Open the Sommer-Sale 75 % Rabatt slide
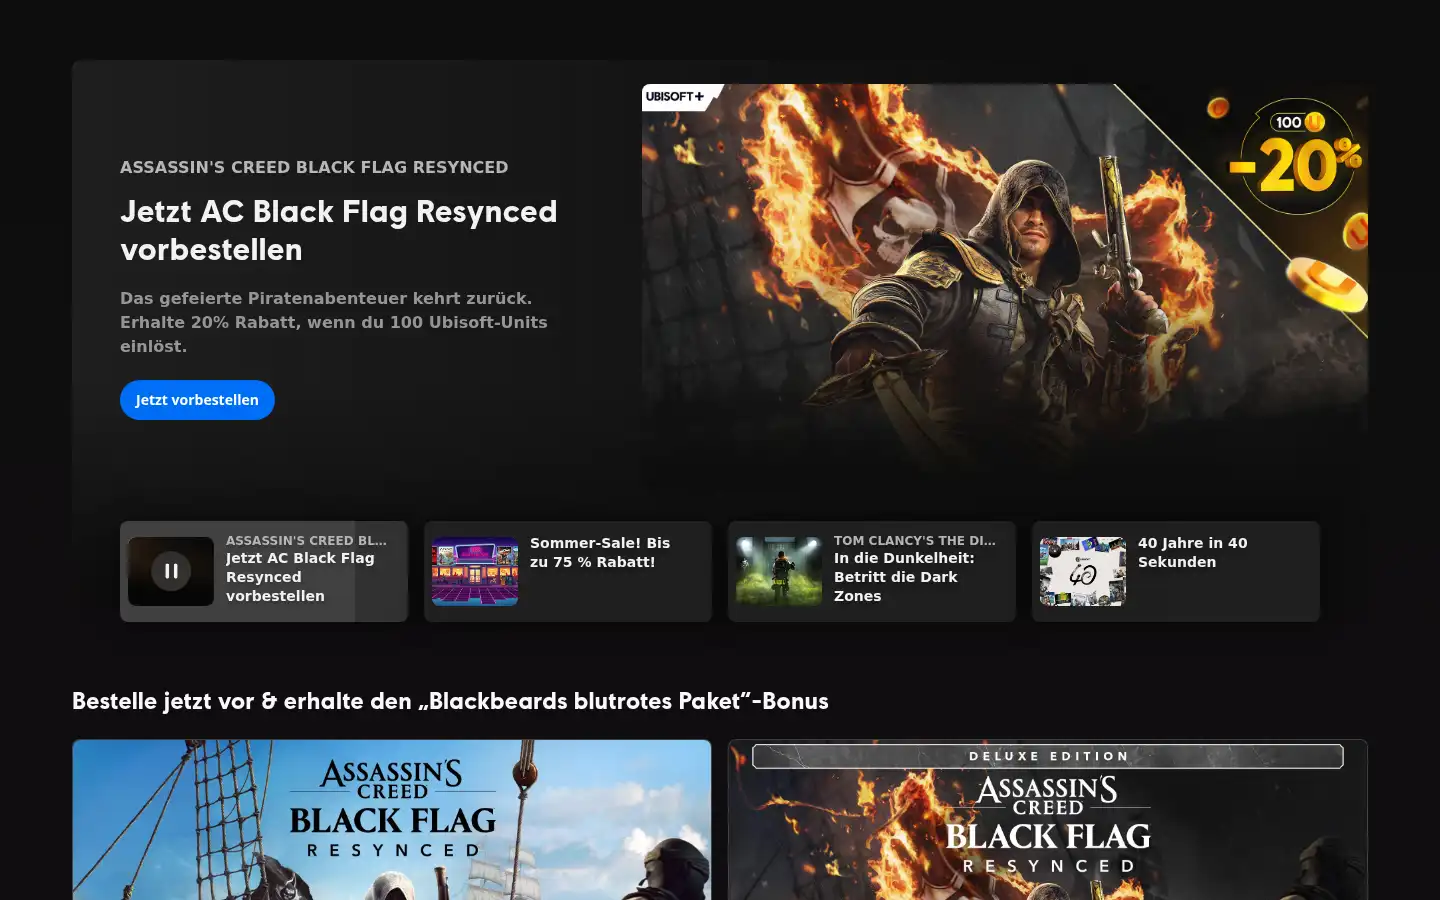 pos(568,571)
